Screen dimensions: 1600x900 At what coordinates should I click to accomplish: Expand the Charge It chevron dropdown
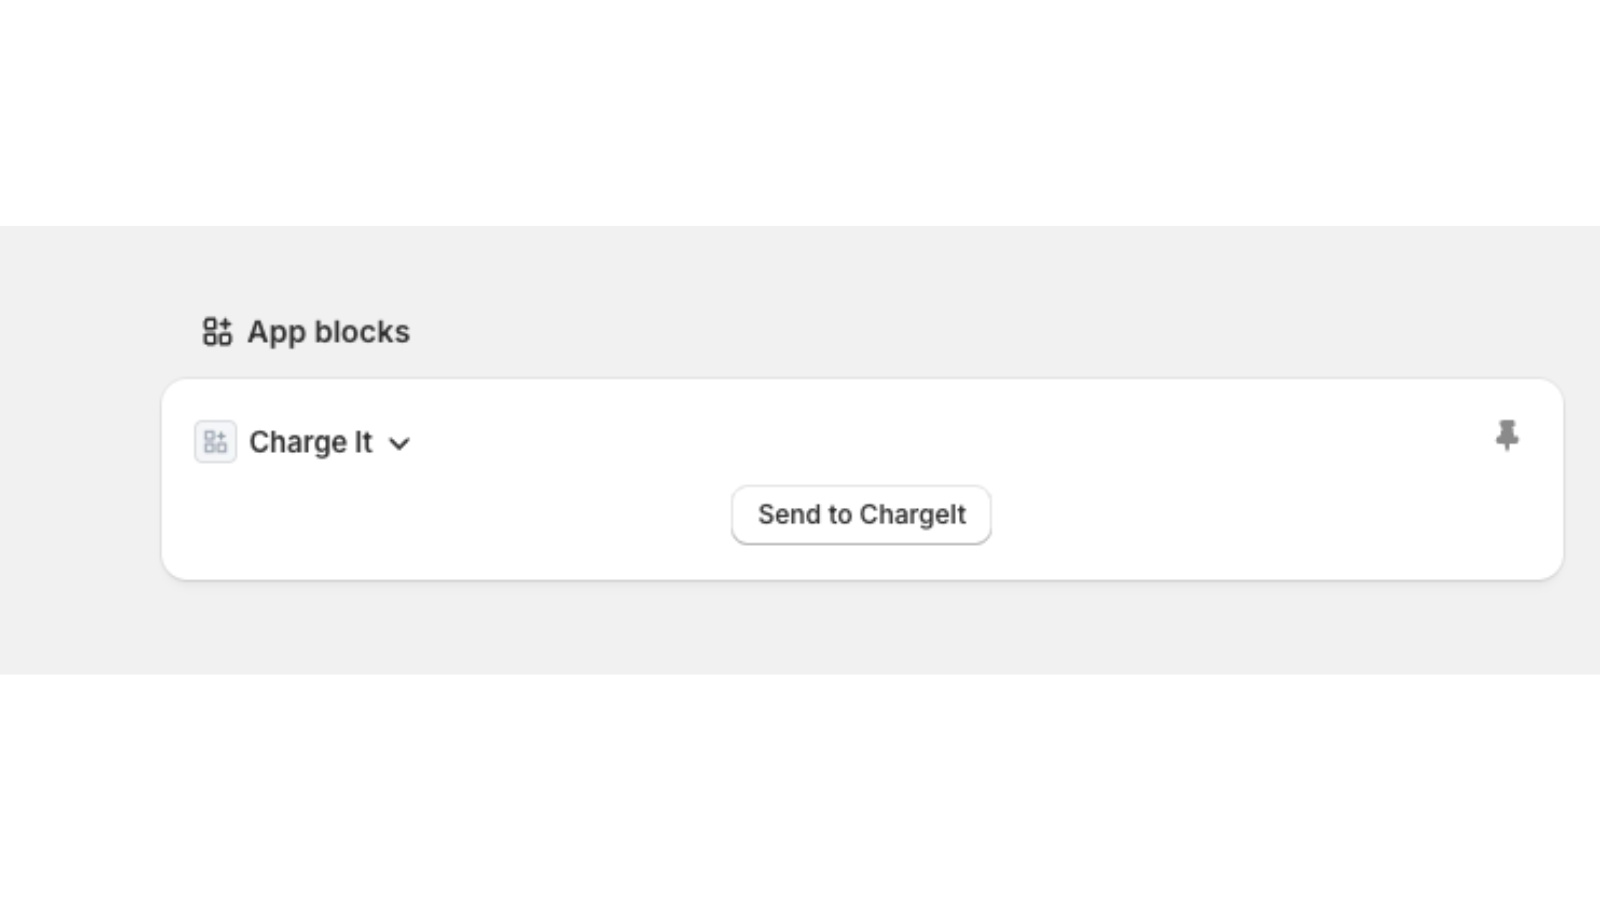(399, 443)
